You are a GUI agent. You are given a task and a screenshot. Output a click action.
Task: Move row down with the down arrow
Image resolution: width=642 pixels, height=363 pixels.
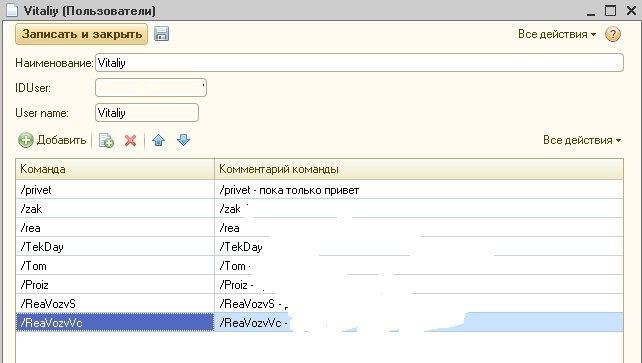[x=183, y=140]
